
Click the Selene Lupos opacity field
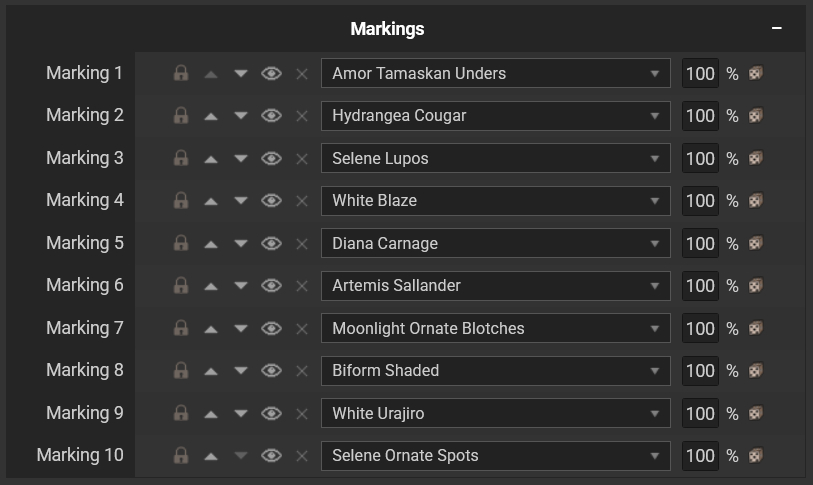(700, 158)
